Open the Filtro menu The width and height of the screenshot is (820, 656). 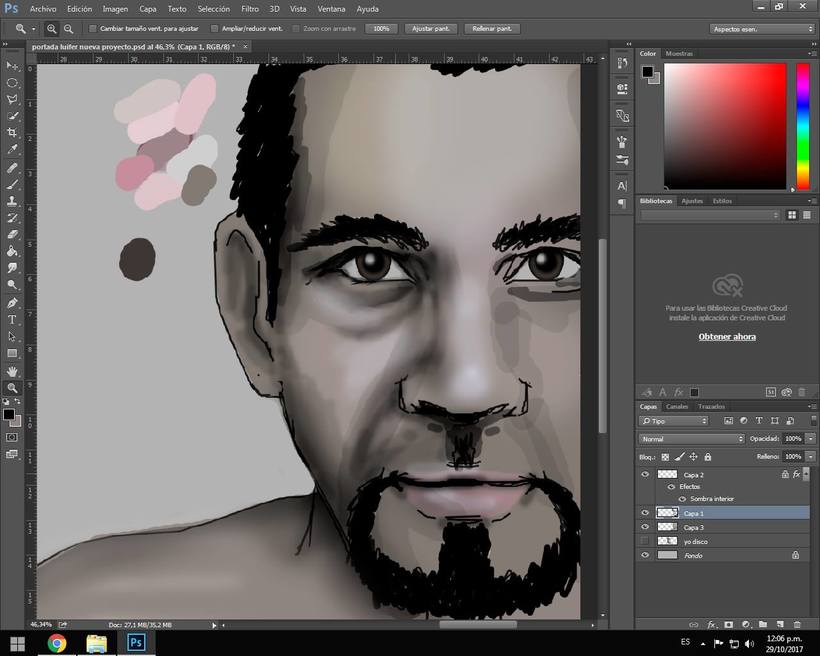249,8
